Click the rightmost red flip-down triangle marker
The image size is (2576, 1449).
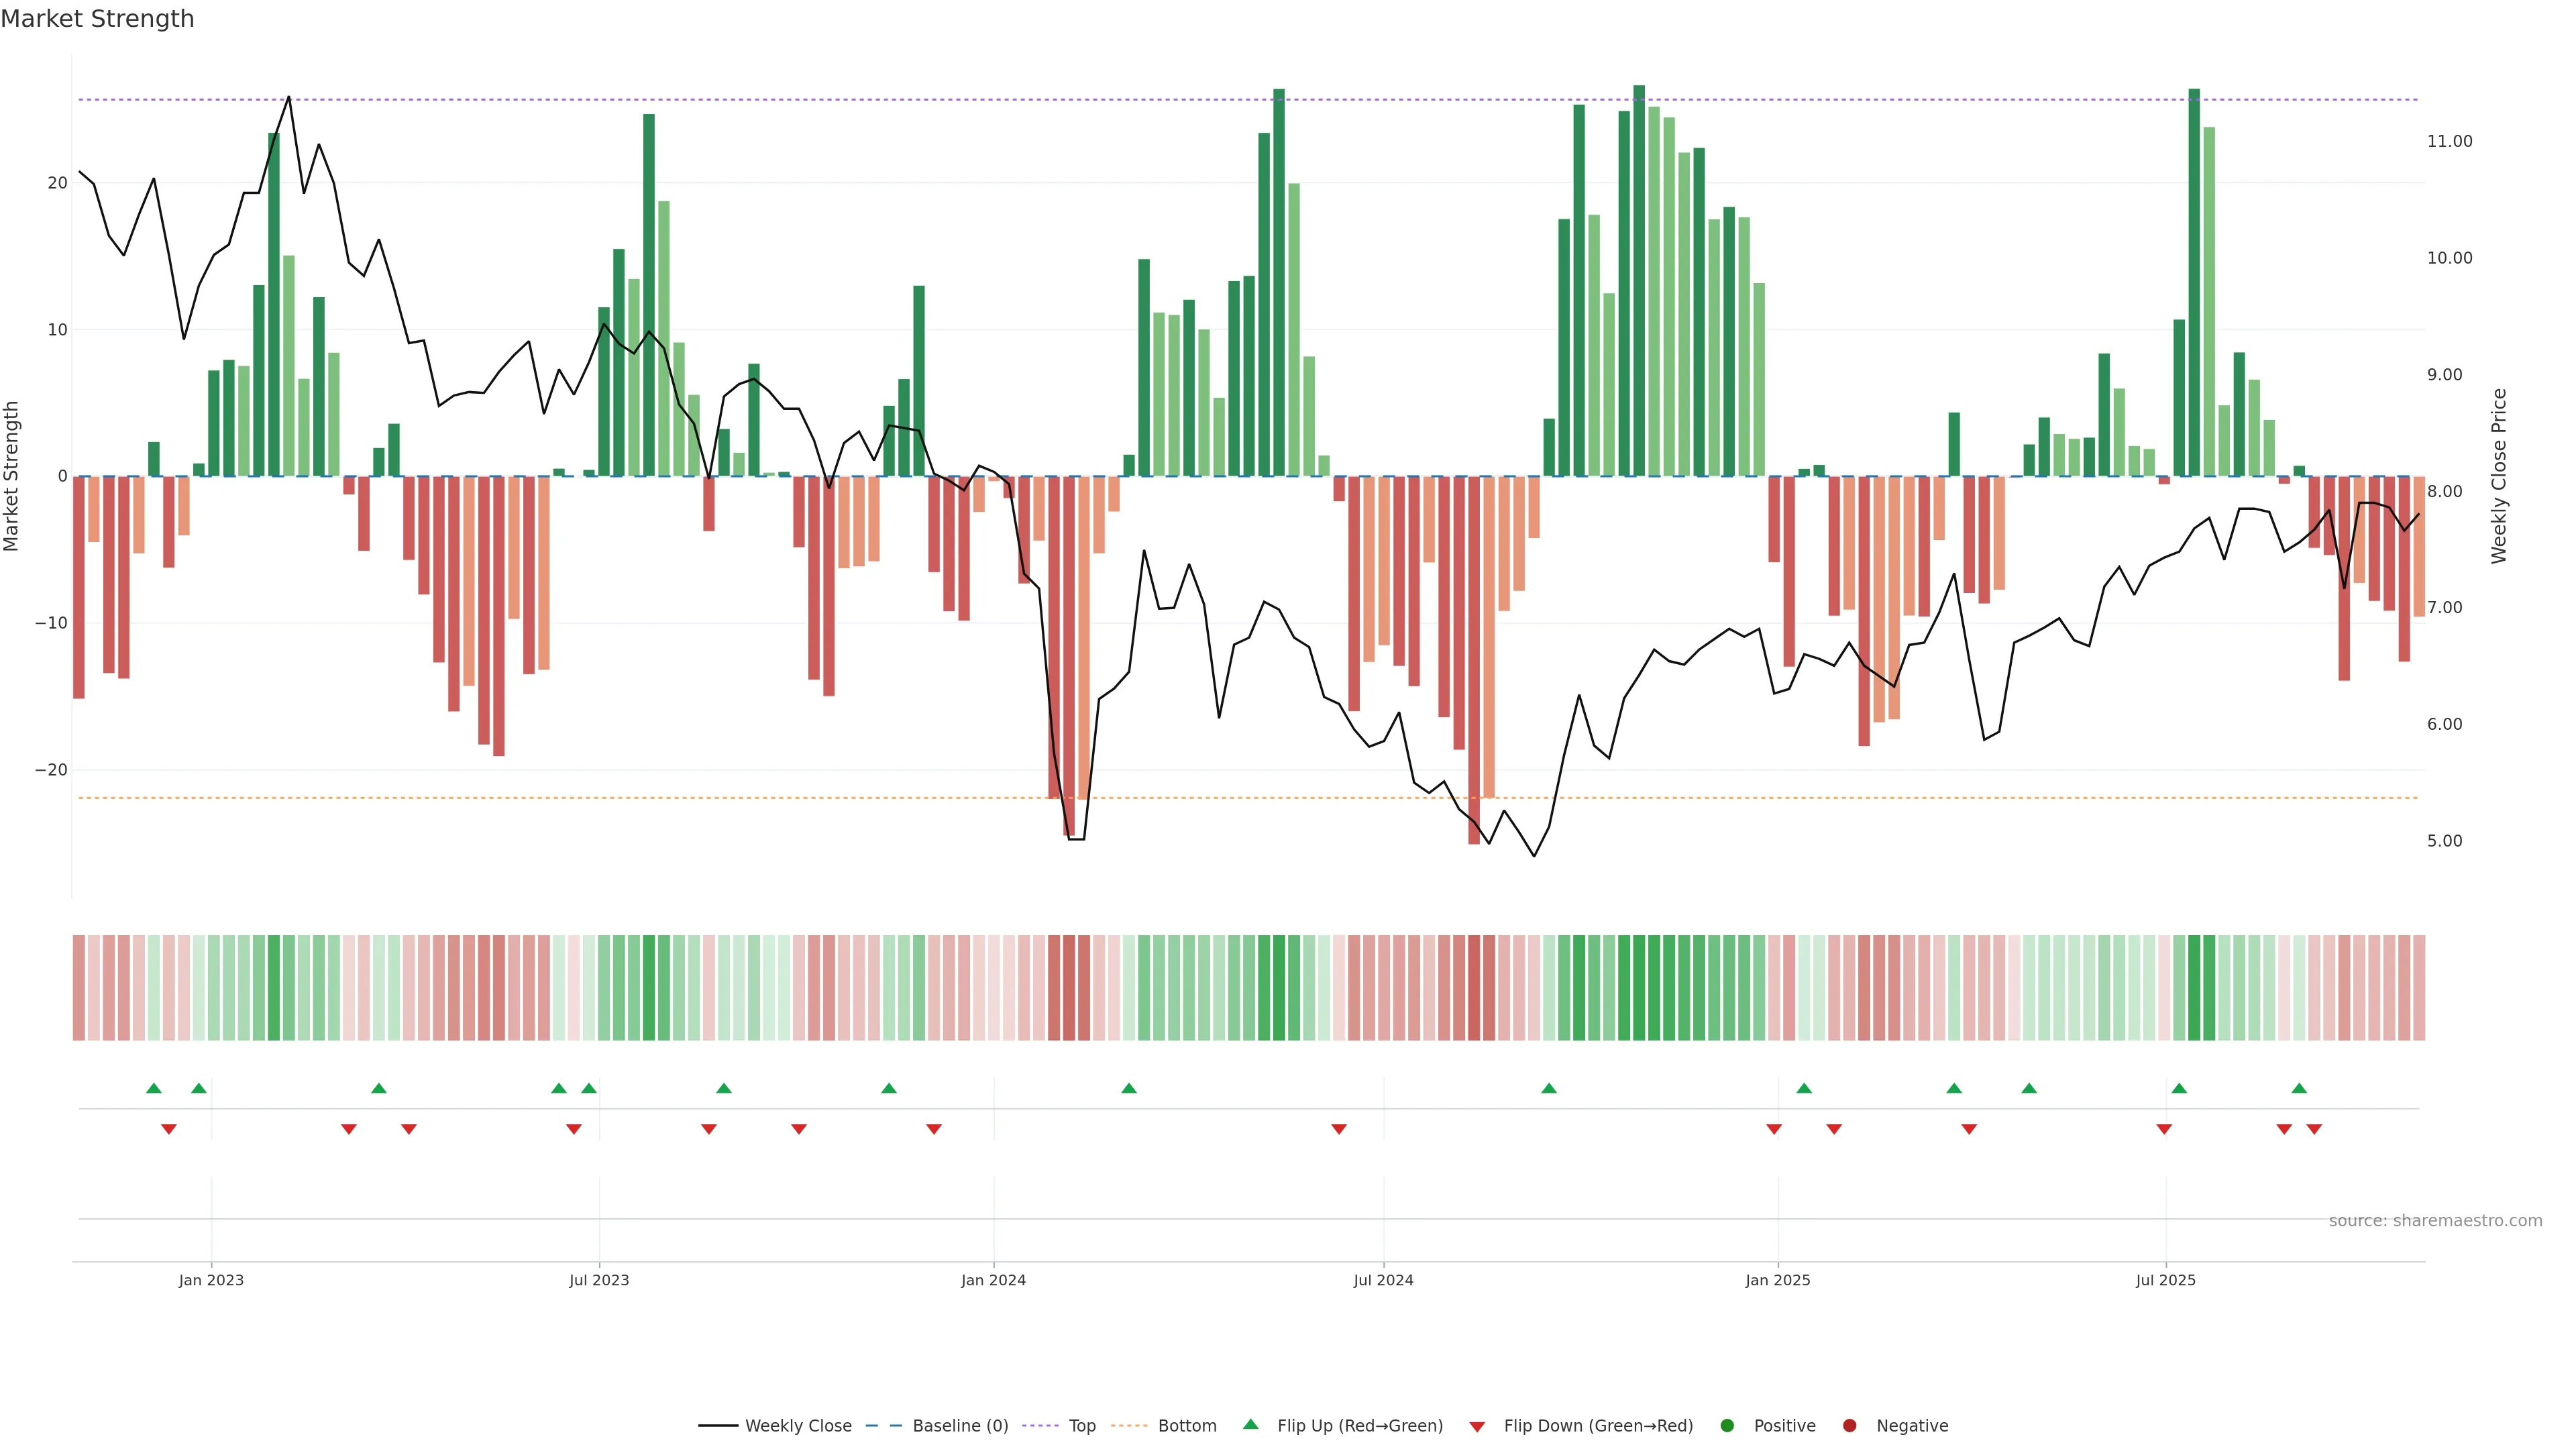click(2314, 1129)
